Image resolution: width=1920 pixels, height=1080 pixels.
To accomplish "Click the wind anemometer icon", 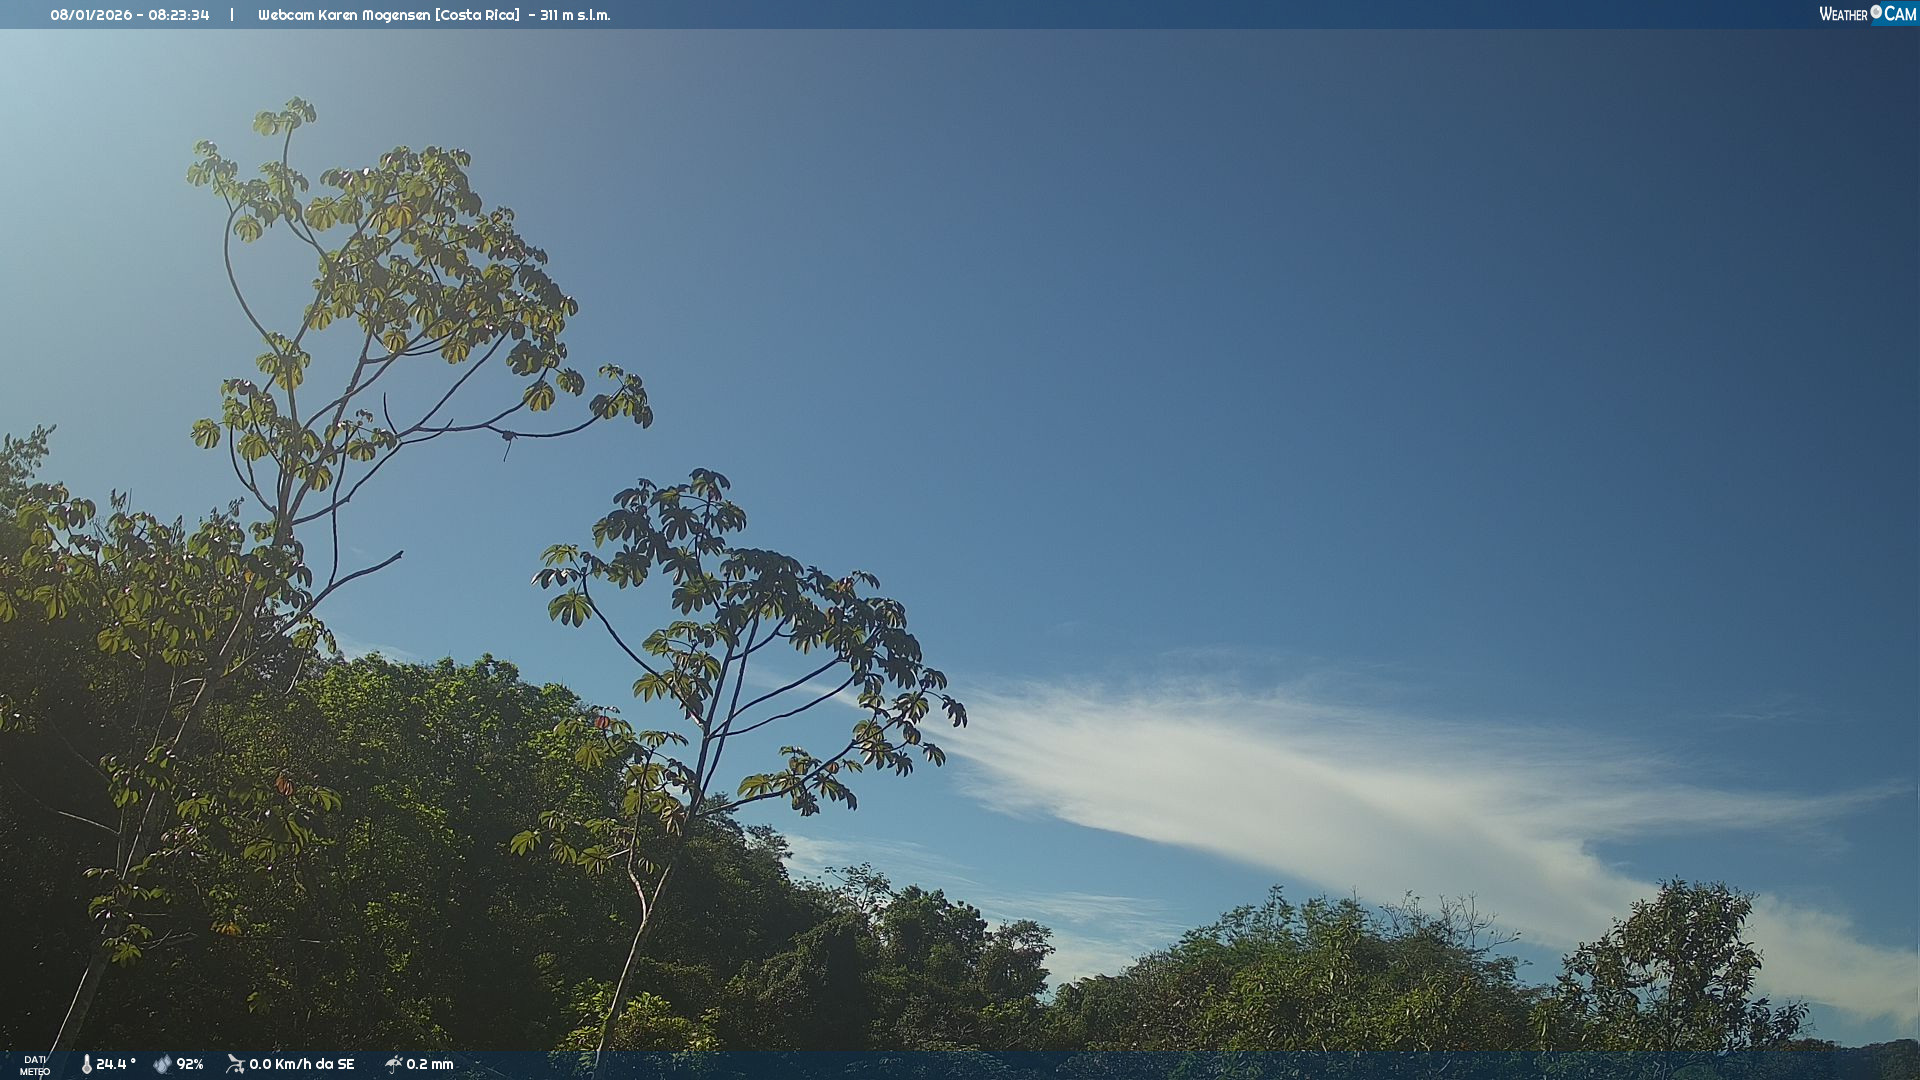I will pos(235,1064).
